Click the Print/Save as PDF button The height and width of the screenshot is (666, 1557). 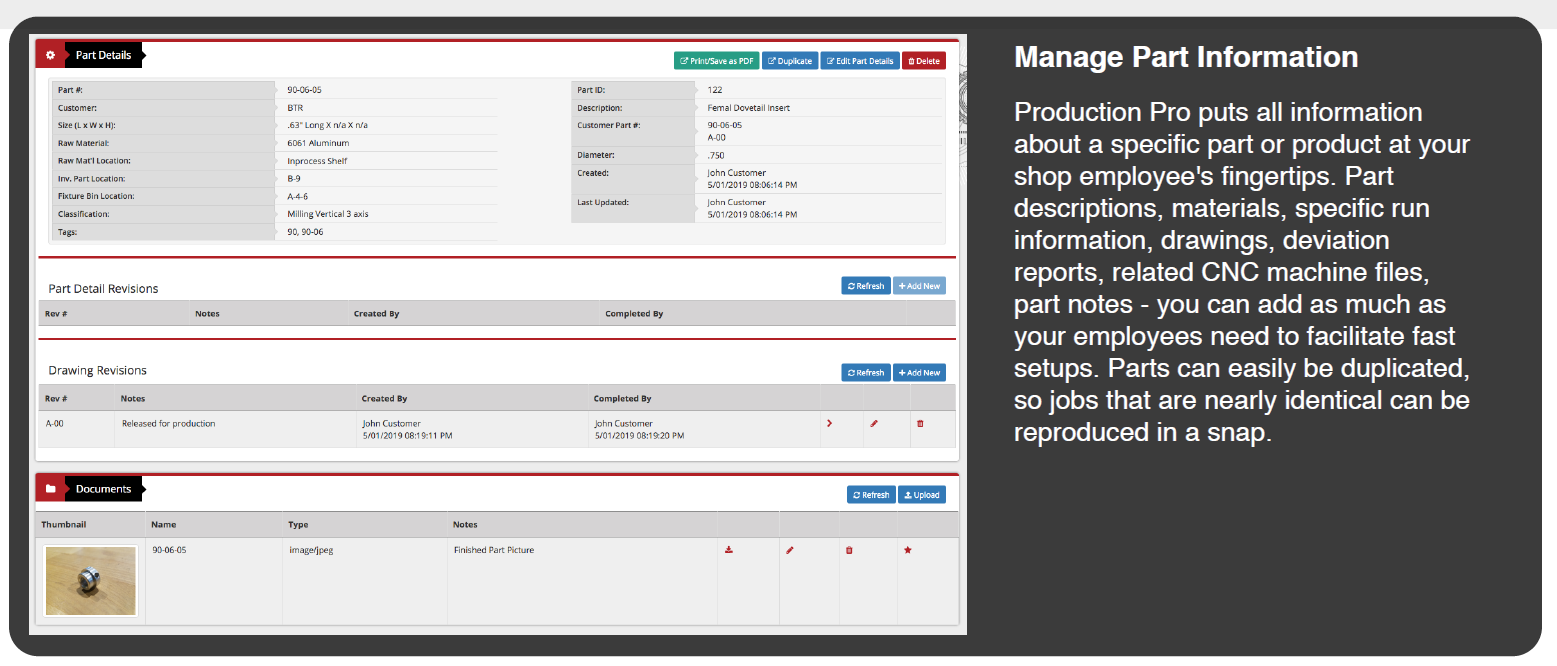click(x=716, y=61)
